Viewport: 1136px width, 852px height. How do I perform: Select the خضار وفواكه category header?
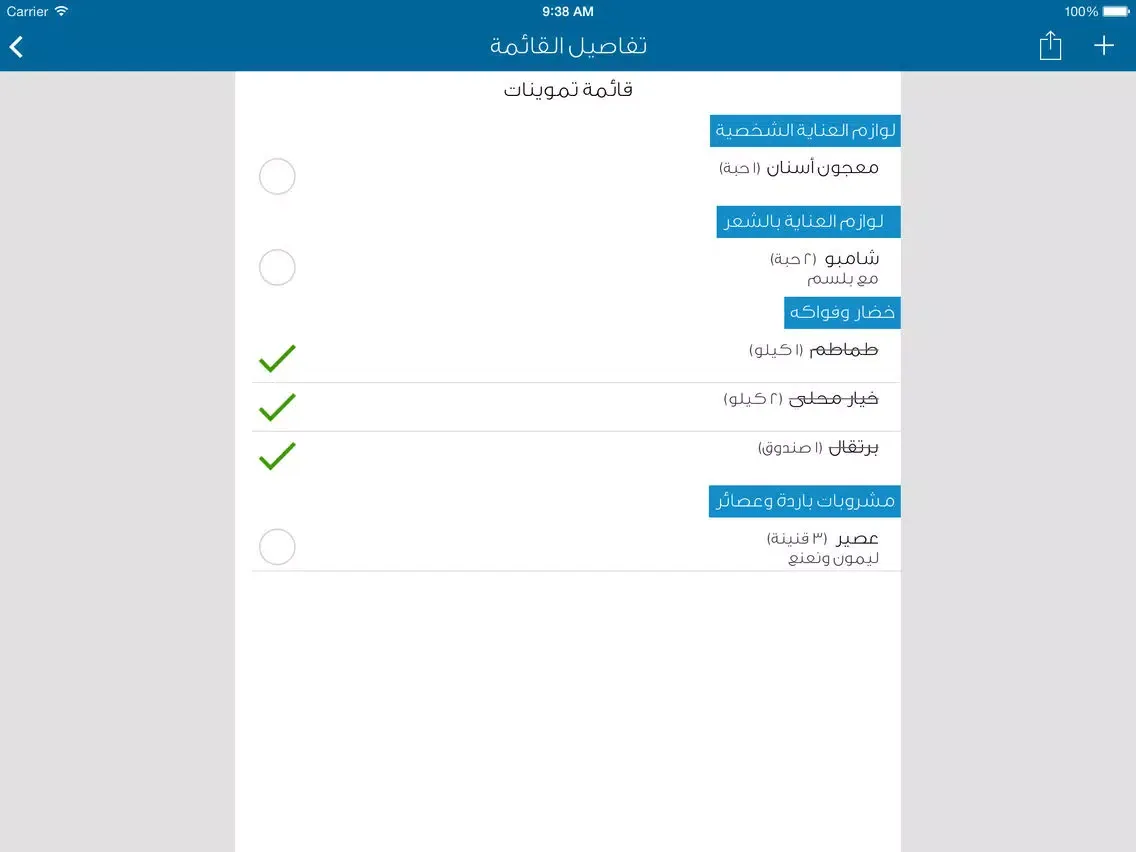point(842,312)
